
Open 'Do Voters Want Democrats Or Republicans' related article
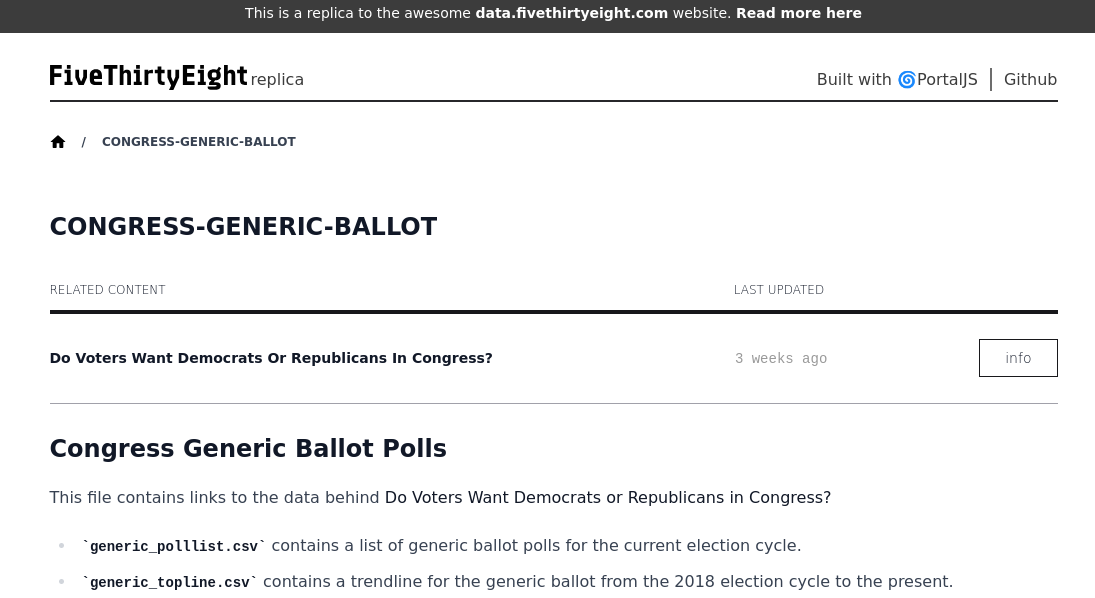point(271,358)
